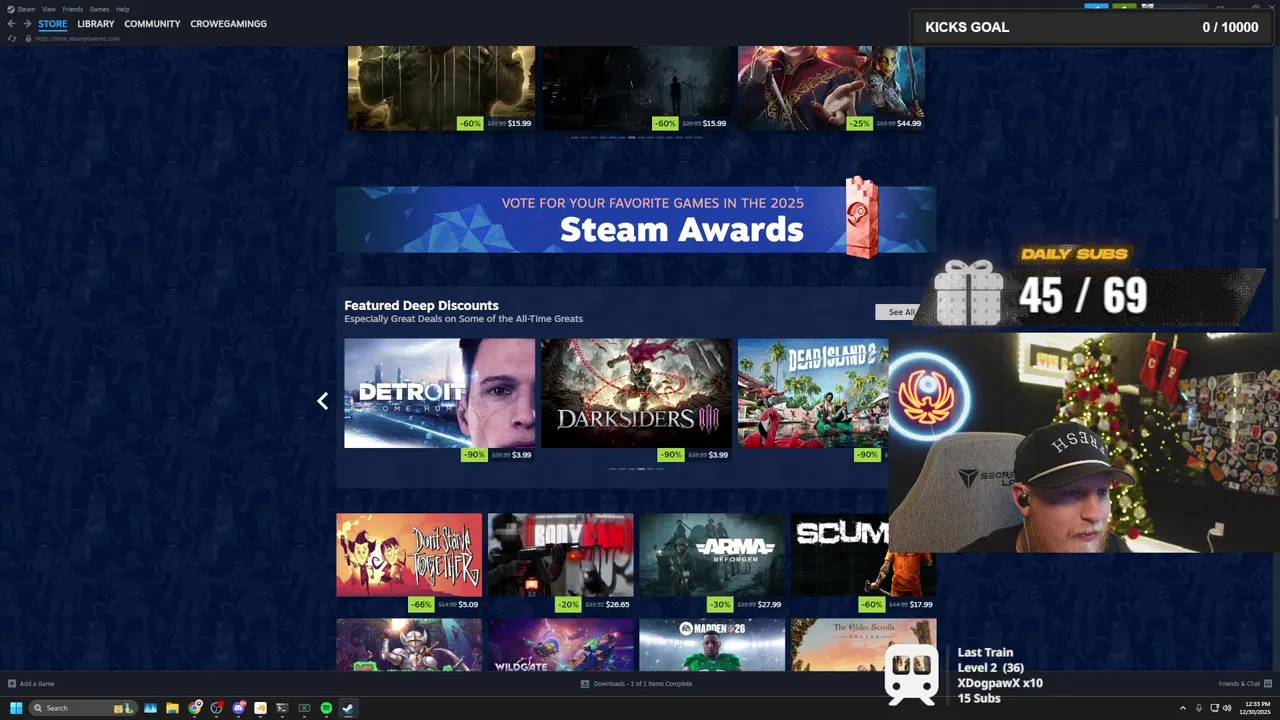Screen dimensions: 1280x720
Task: Open the SCUM game tile
Action: pyautogui.click(x=840, y=555)
